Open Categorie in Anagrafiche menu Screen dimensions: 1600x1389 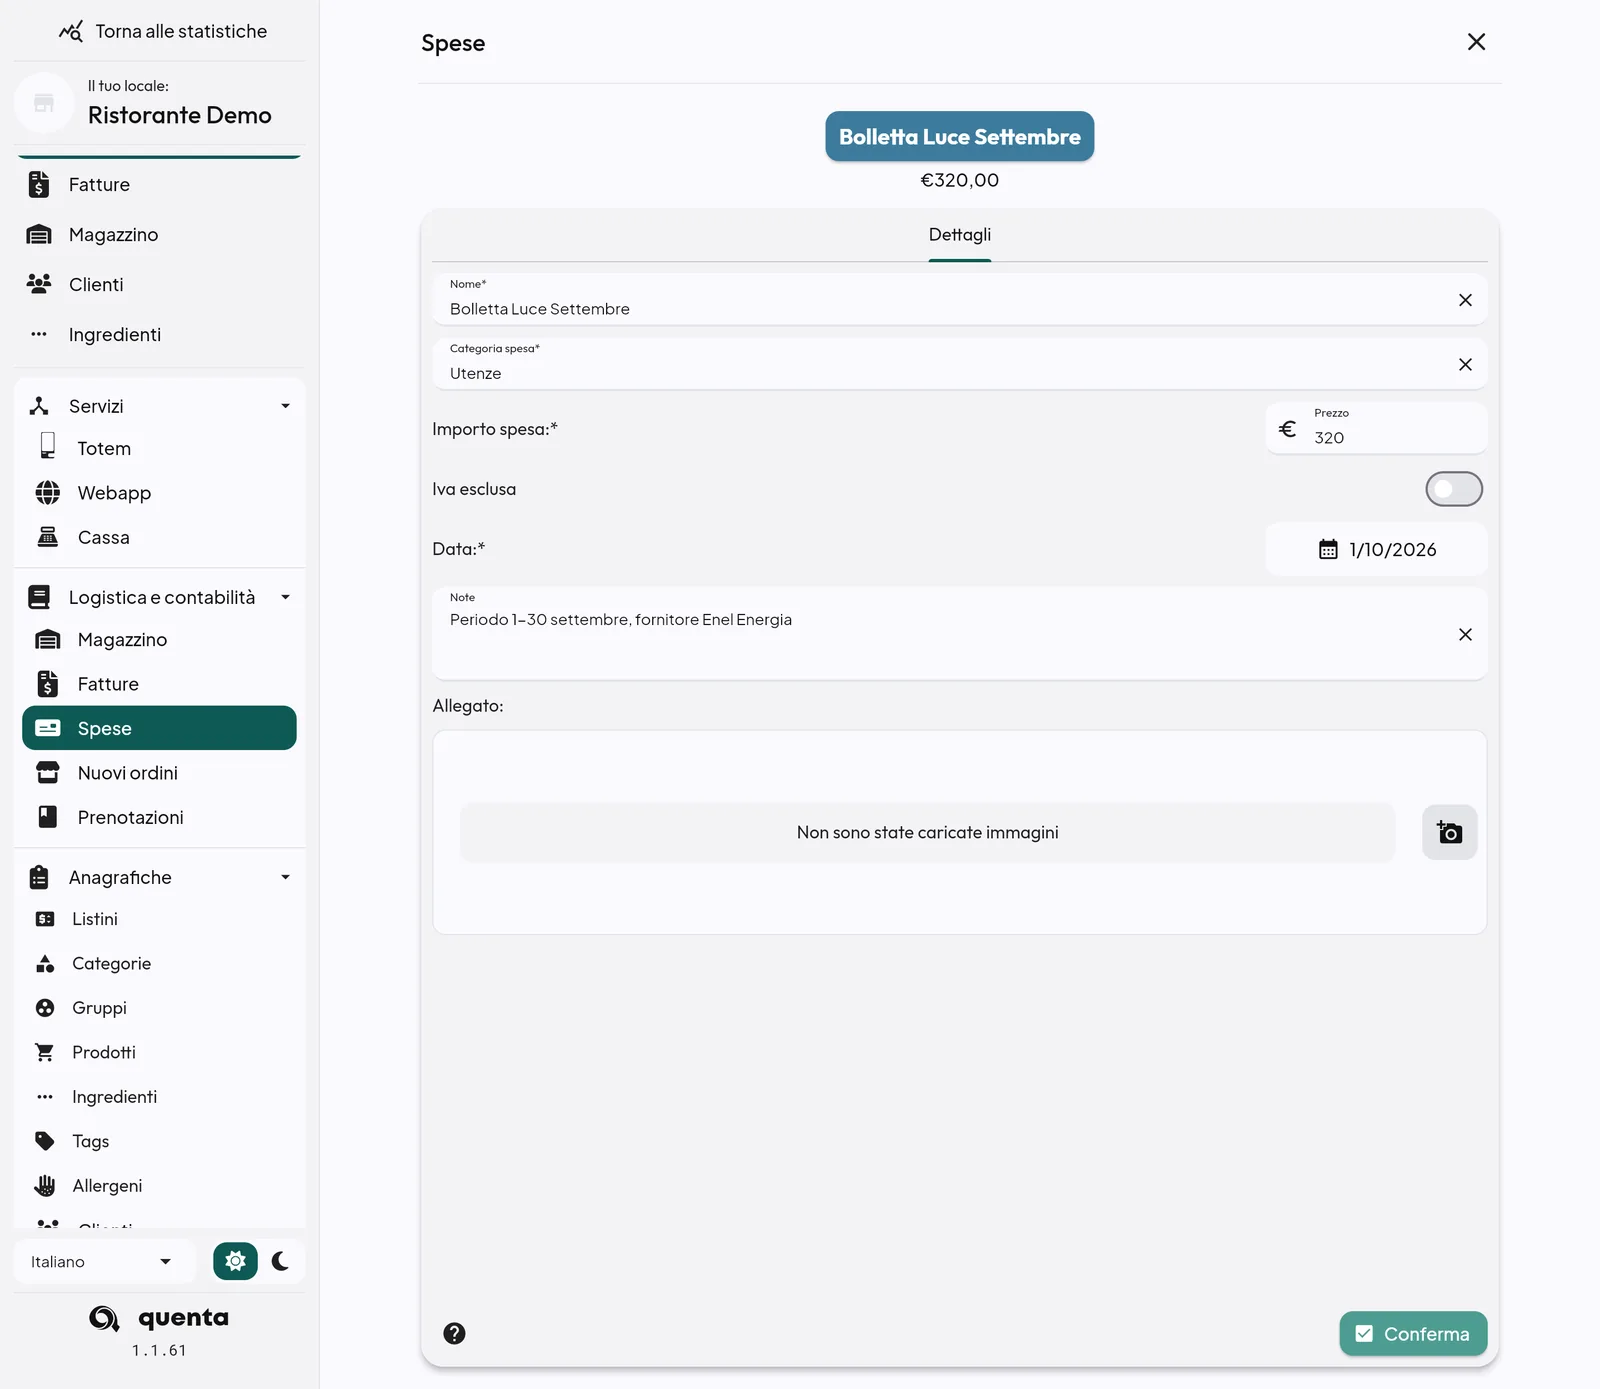coord(112,963)
